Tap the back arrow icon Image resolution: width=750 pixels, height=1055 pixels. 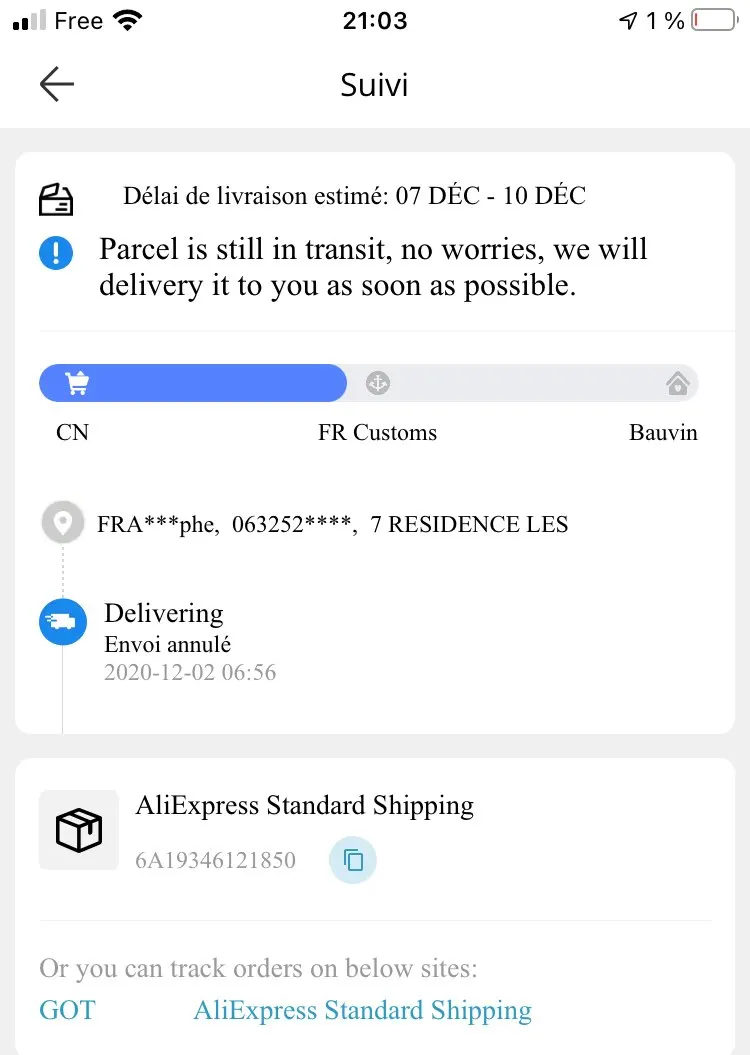[x=57, y=85]
